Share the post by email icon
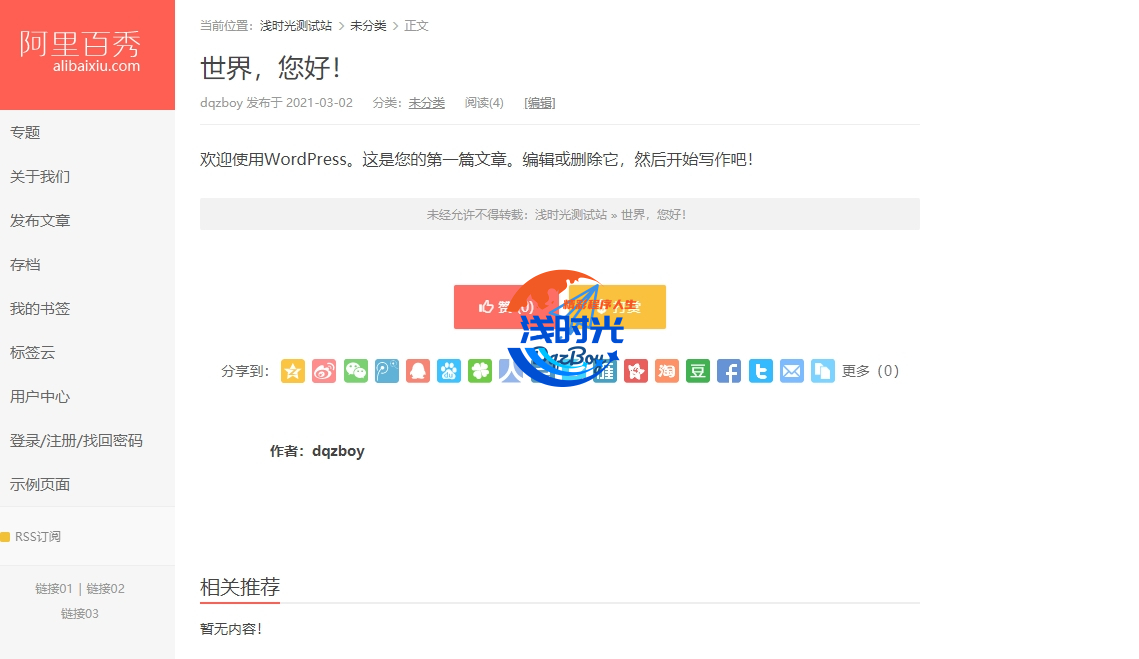This screenshot has height=659, width=1139. click(791, 371)
